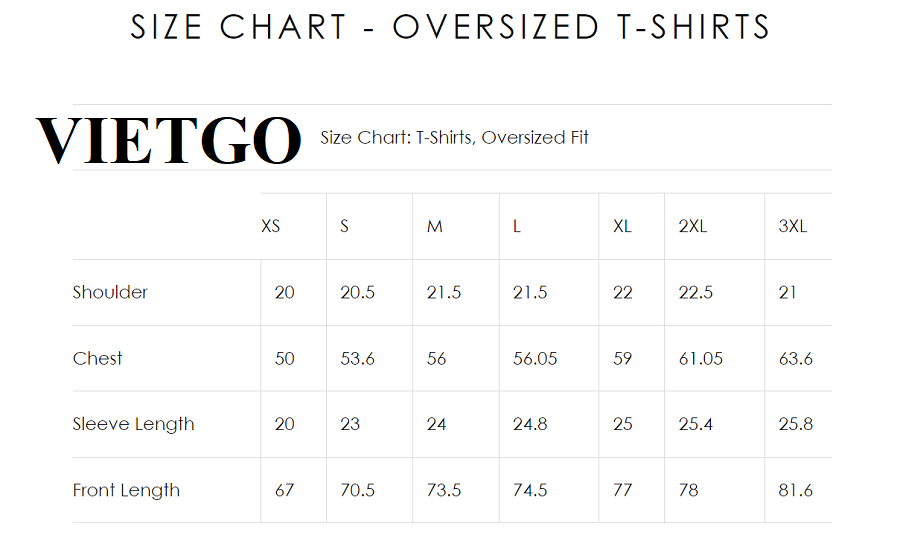This screenshot has width=900, height=535.
Task: Select the M size column header
Action: coord(435,226)
